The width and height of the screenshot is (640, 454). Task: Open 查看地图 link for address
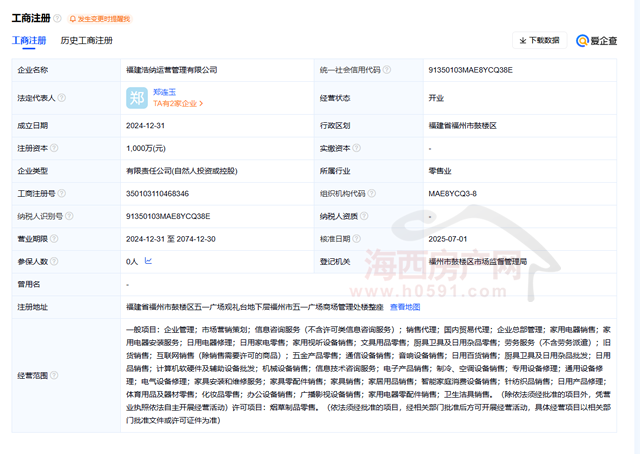pos(405,307)
